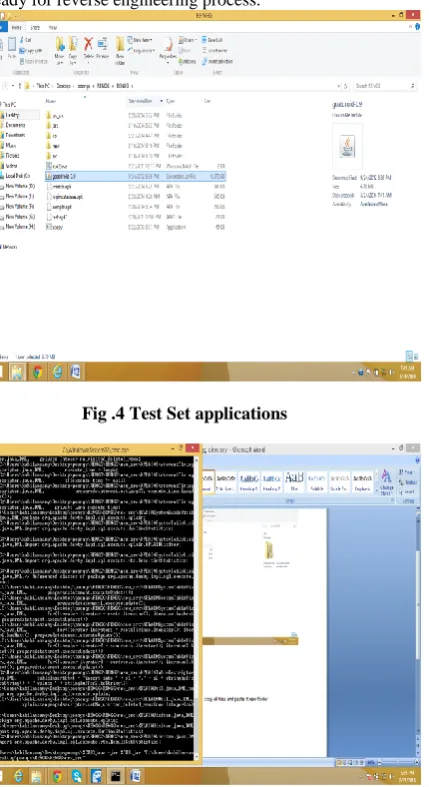The width and height of the screenshot is (429, 787).
Task: Select Pictures in the Explorer navigation pane
Action: point(12,156)
